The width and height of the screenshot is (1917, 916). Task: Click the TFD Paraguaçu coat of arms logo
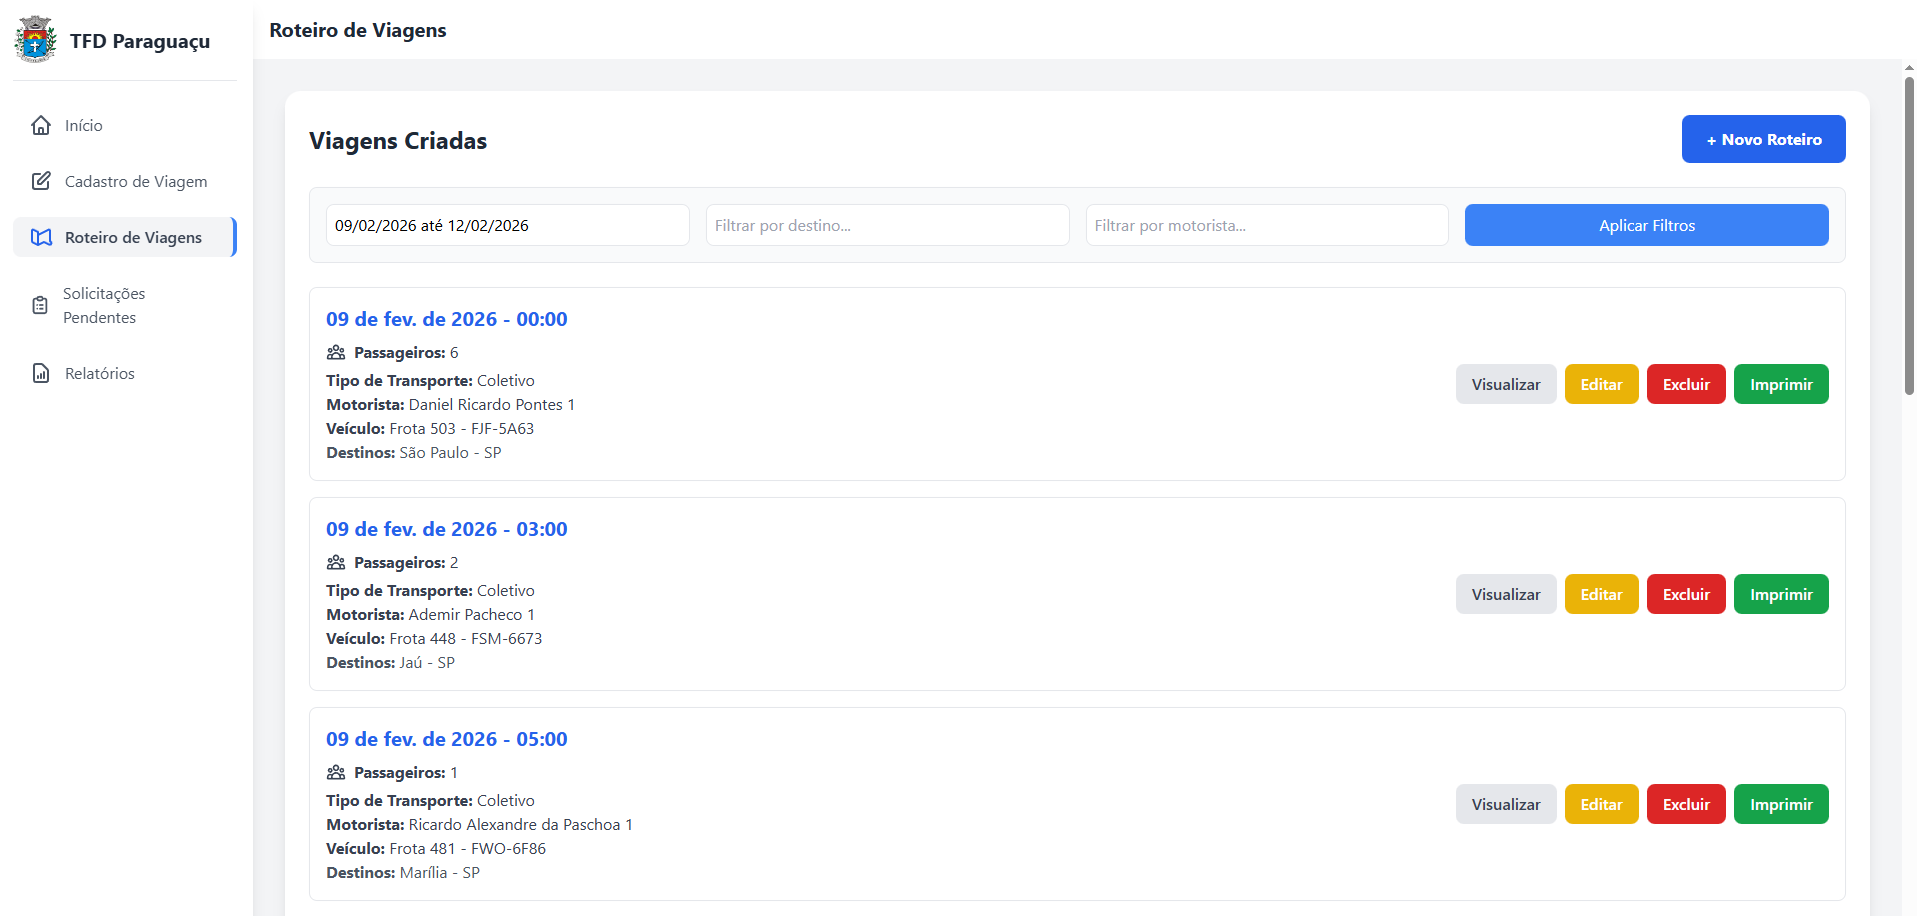point(36,40)
